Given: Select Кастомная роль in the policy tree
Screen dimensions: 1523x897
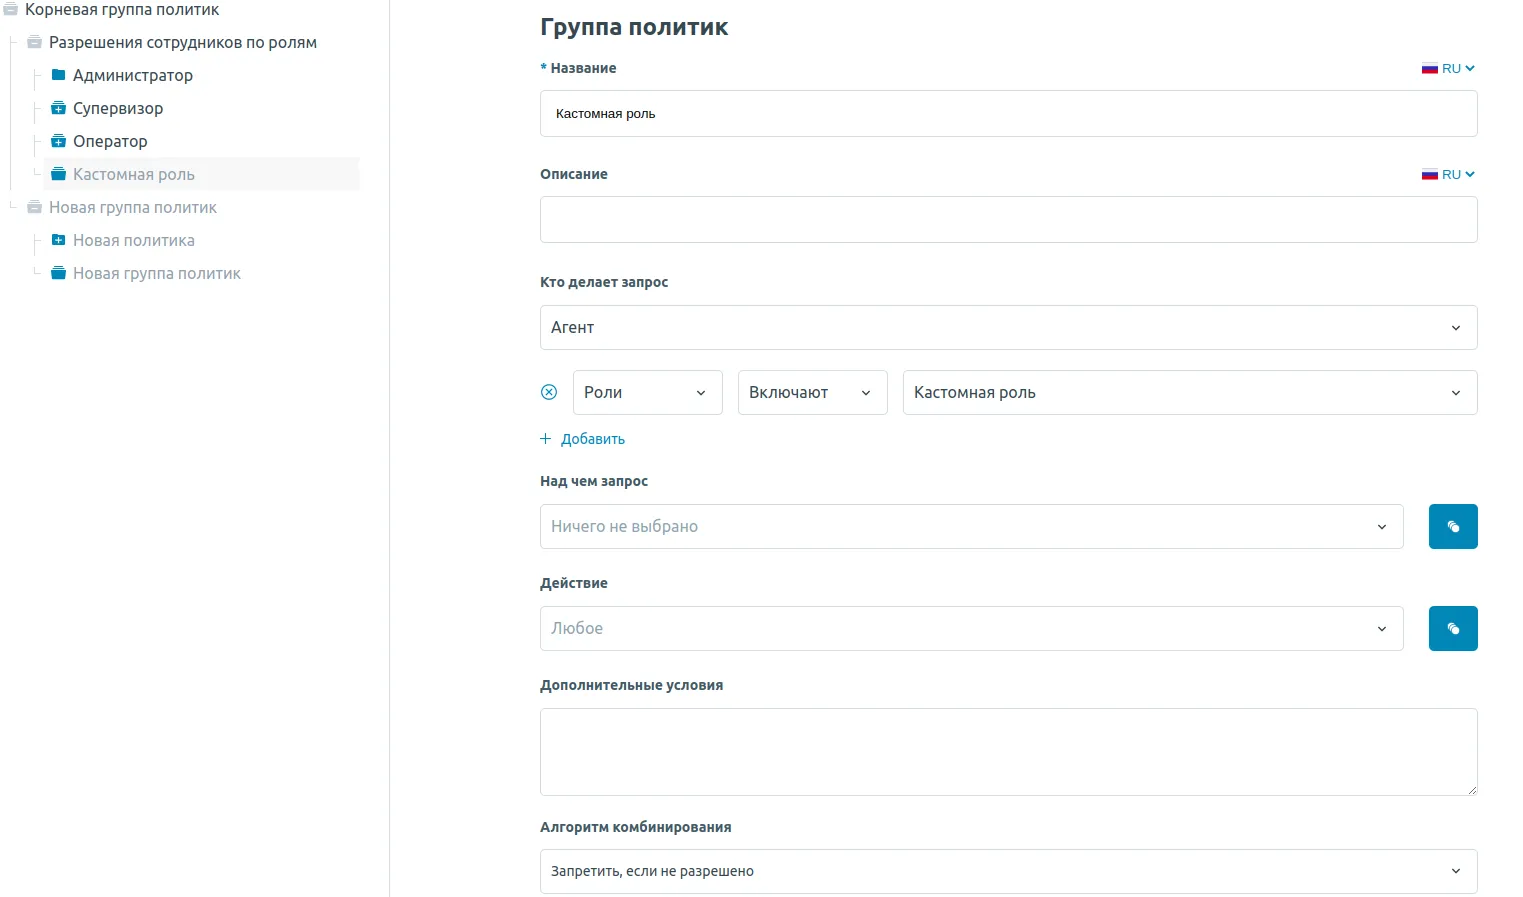Looking at the screenshot, I should click(133, 174).
